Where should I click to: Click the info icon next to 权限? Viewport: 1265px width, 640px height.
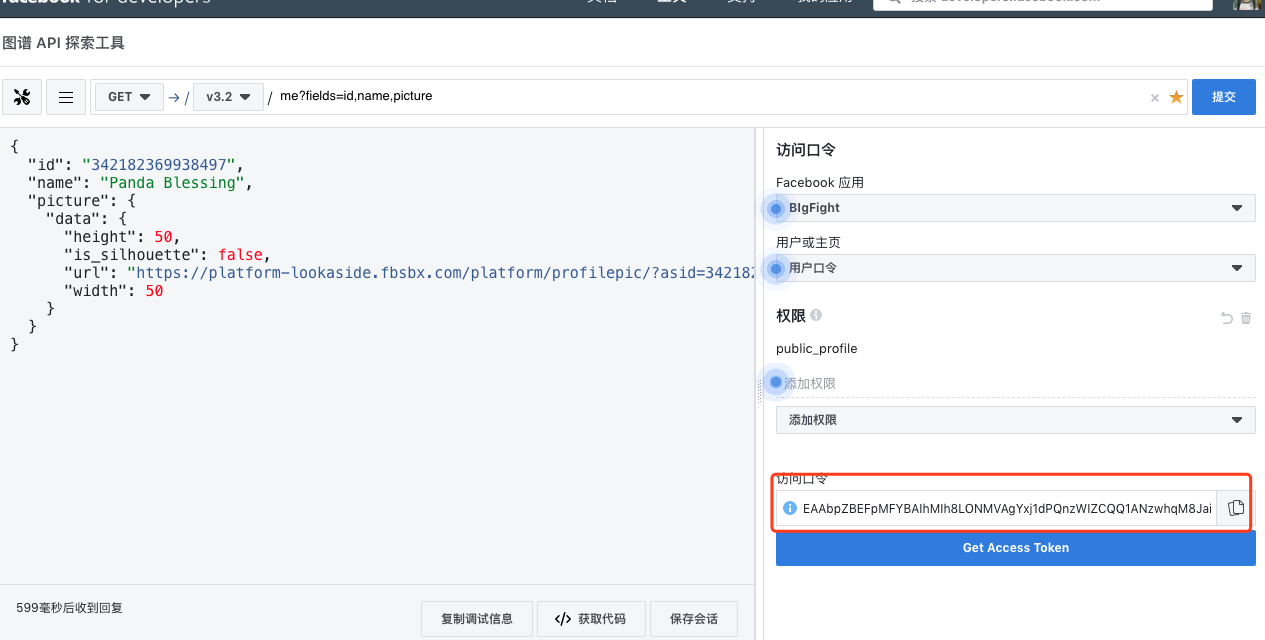(x=816, y=315)
